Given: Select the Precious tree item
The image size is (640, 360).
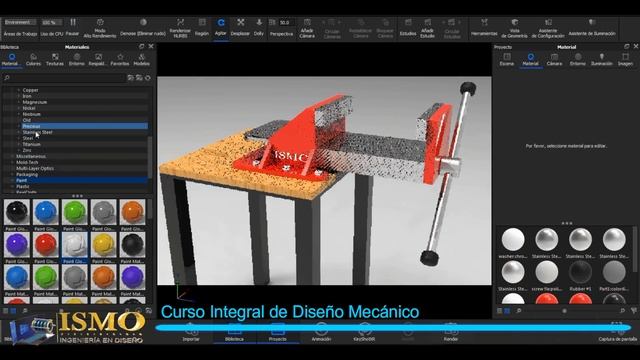Looking at the screenshot, I should point(84,126).
